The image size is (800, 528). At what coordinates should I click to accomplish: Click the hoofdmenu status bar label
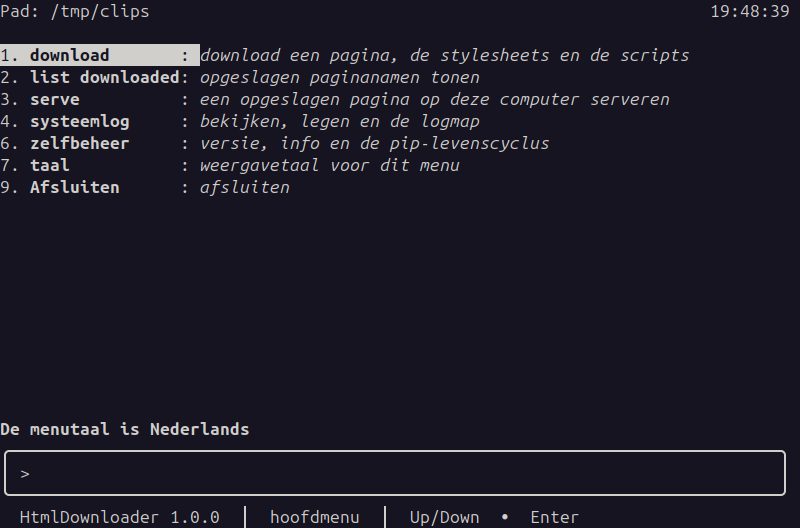click(314, 517)
